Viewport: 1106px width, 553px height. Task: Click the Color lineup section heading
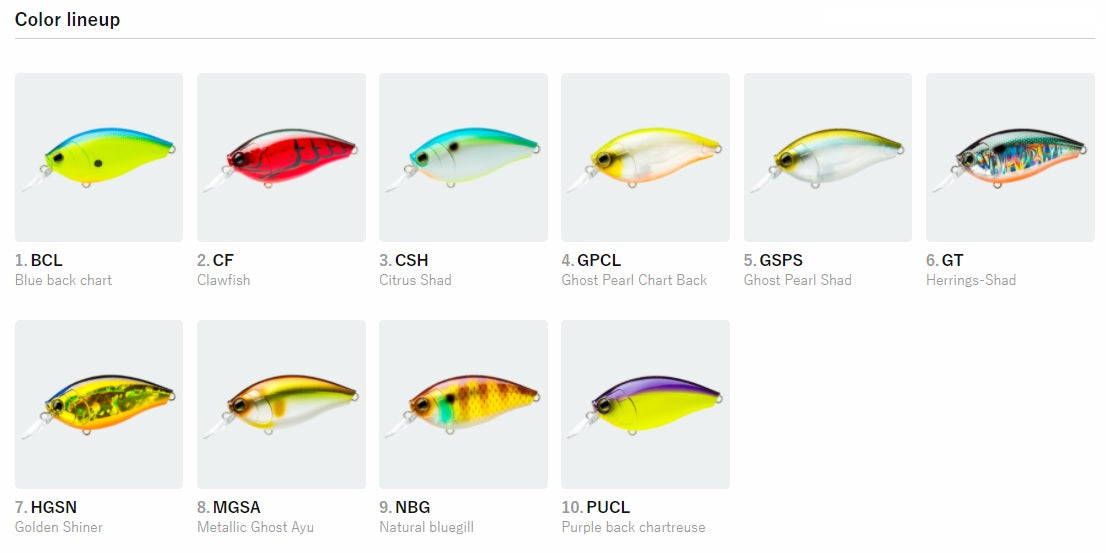[68, 20]
